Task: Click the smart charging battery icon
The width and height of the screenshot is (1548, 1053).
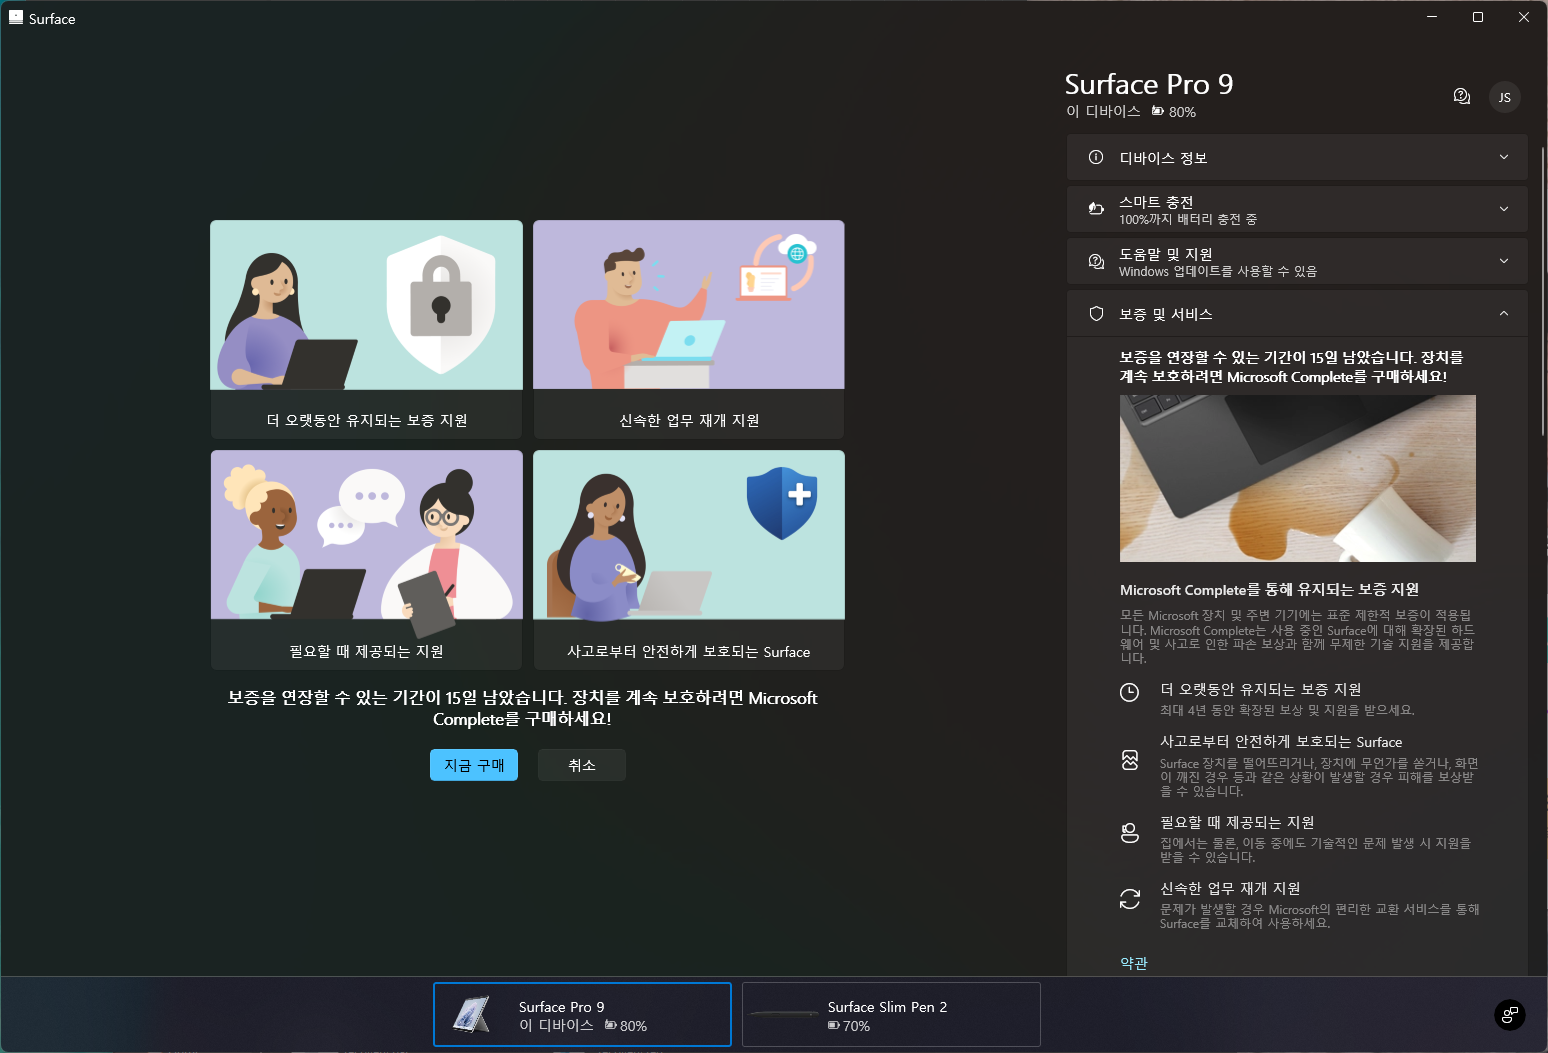Action: point(1096,209)
